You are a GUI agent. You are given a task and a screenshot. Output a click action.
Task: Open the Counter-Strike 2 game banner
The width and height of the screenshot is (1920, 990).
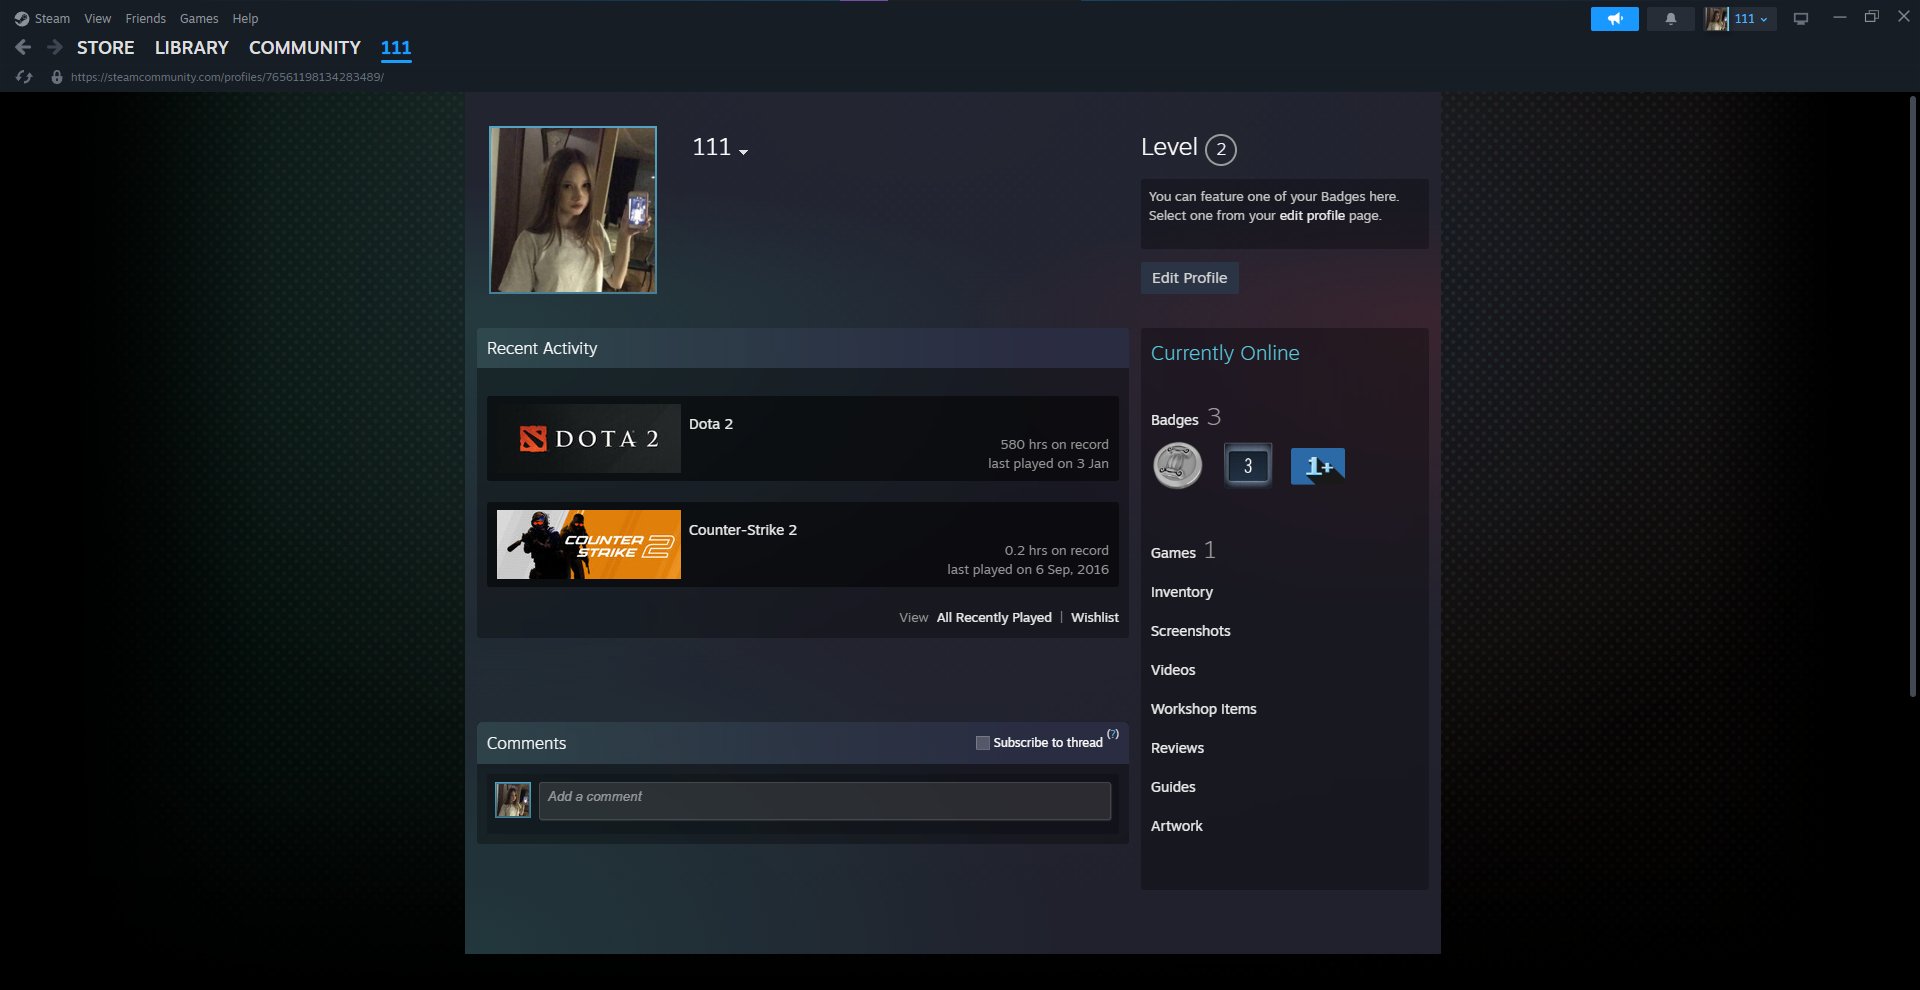point(589,544)
